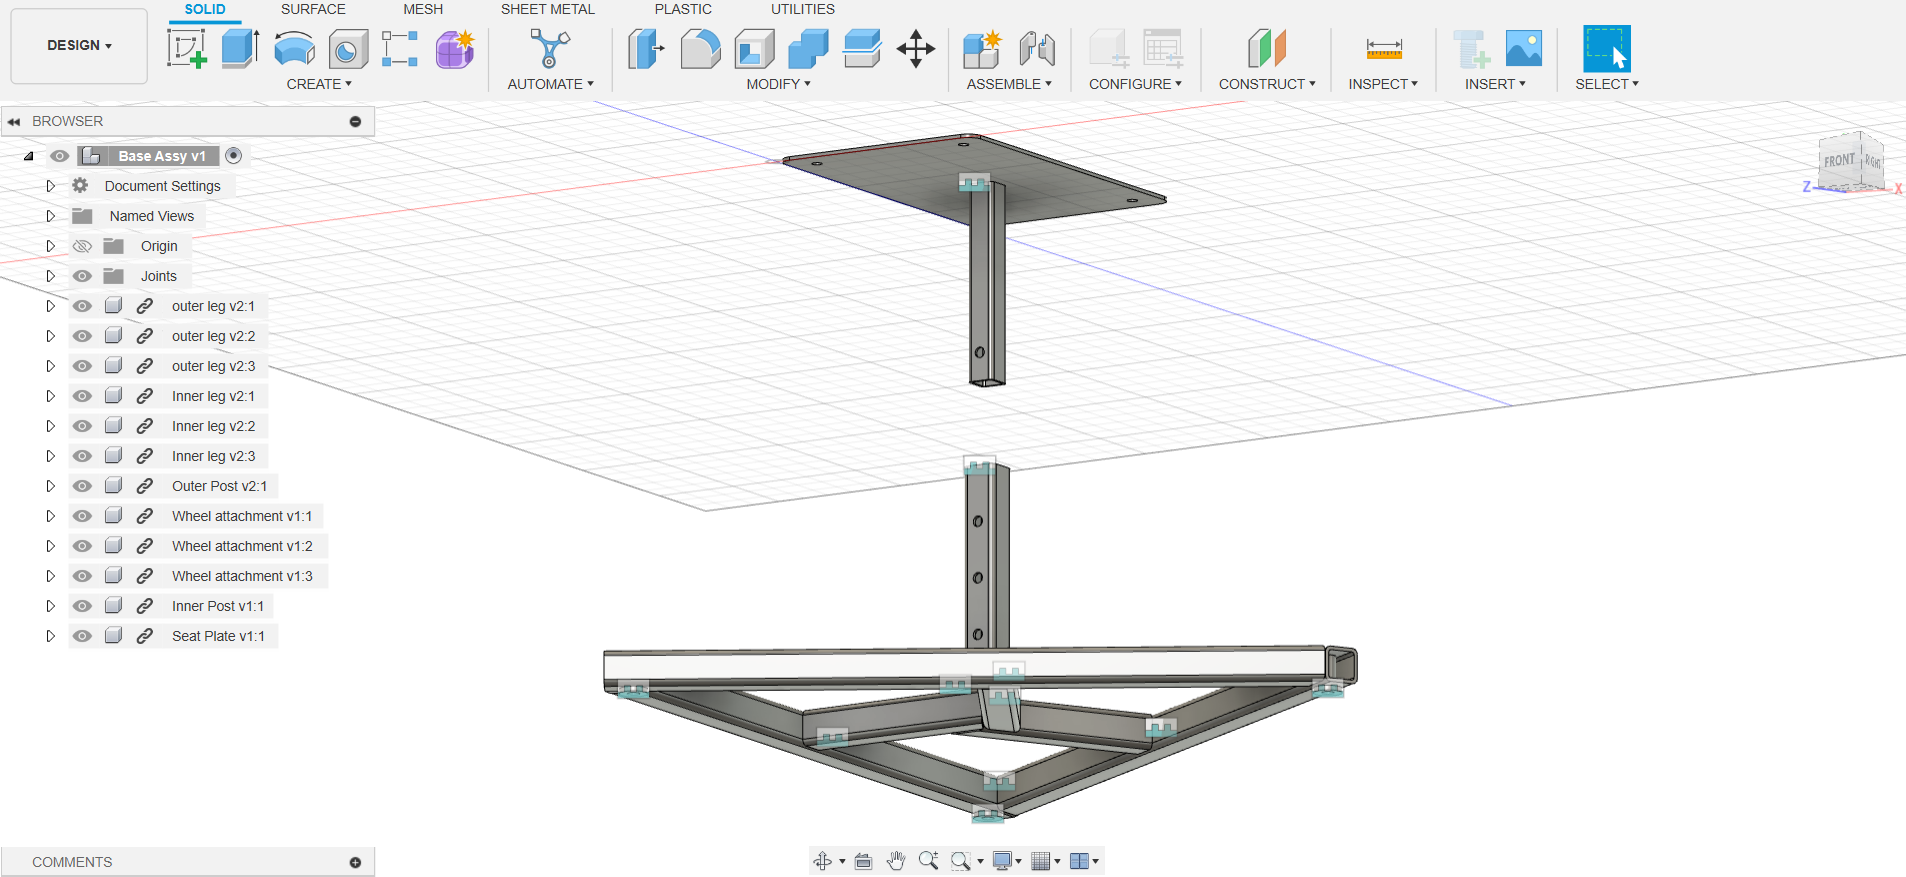Activate the Select window tool

tap(1607, 48)
